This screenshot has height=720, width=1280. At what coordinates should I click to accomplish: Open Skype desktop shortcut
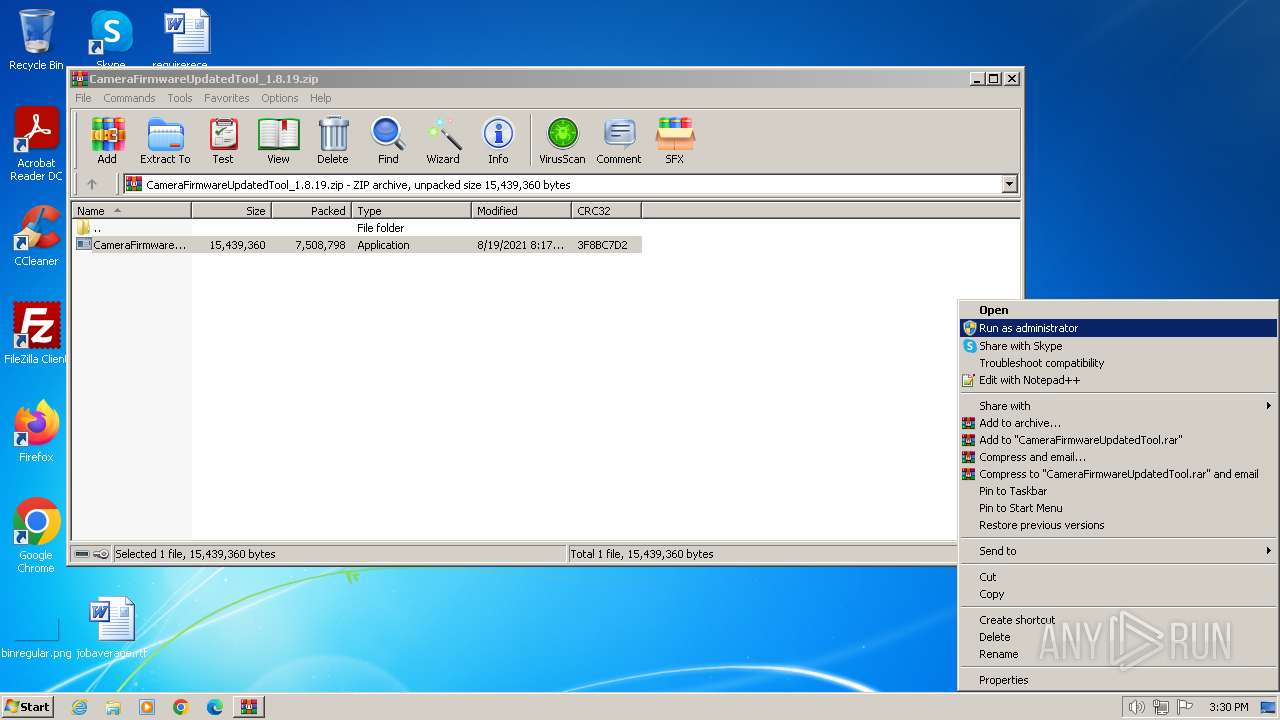(x=110, y=38)
